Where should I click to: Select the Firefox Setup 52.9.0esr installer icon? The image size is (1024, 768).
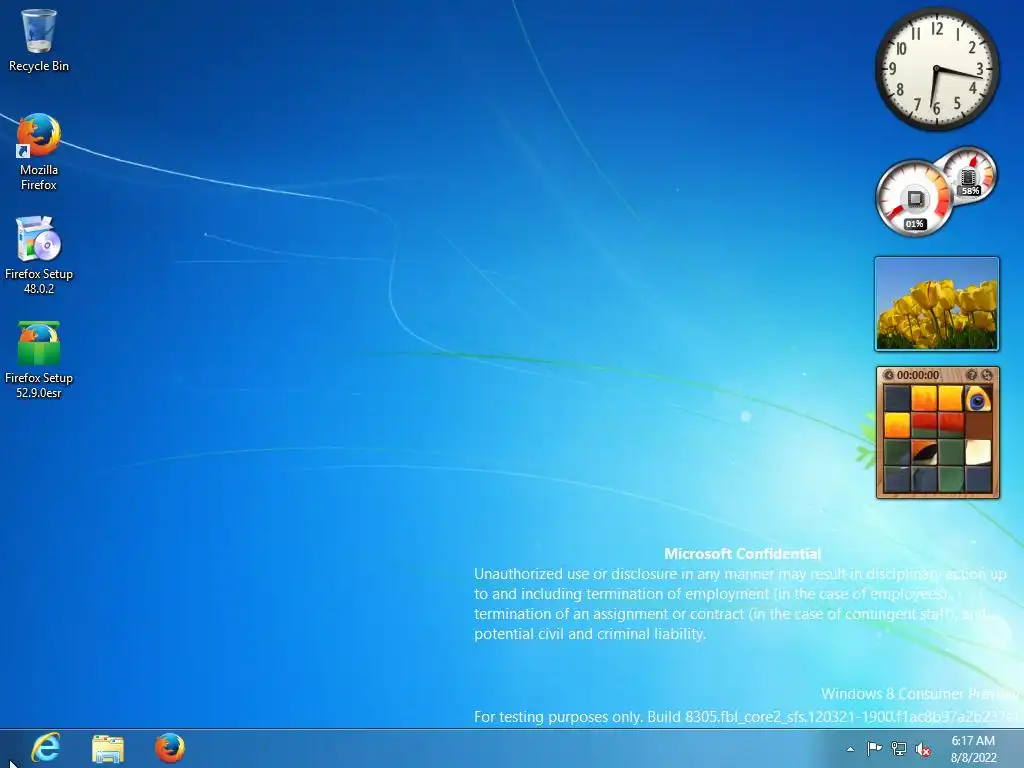pyautogui.click(x=39, y=359)
